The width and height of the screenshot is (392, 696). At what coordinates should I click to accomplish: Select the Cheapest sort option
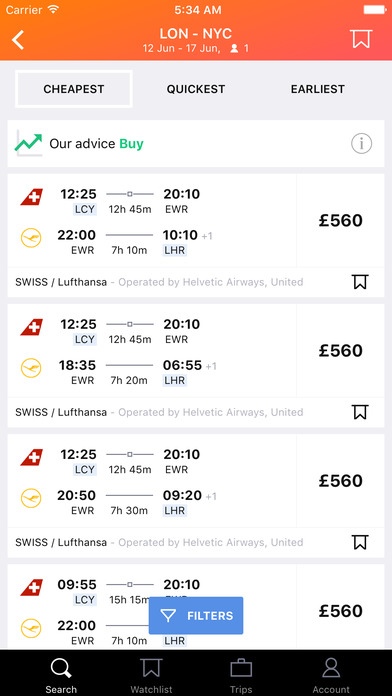[x=74, y=89]
